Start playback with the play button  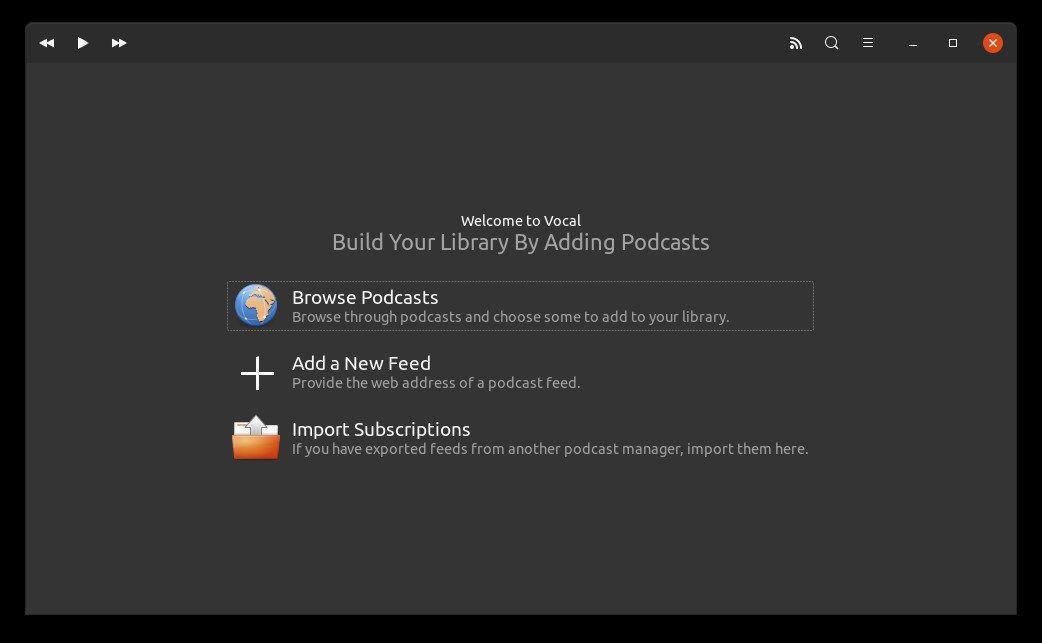[82, 43]
